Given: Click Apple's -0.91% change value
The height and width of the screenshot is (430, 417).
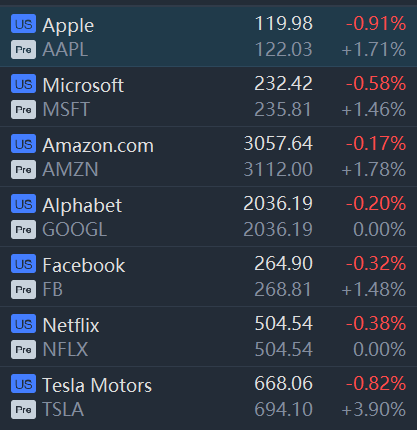Looking at the screenshot, I should coord(376,24).
